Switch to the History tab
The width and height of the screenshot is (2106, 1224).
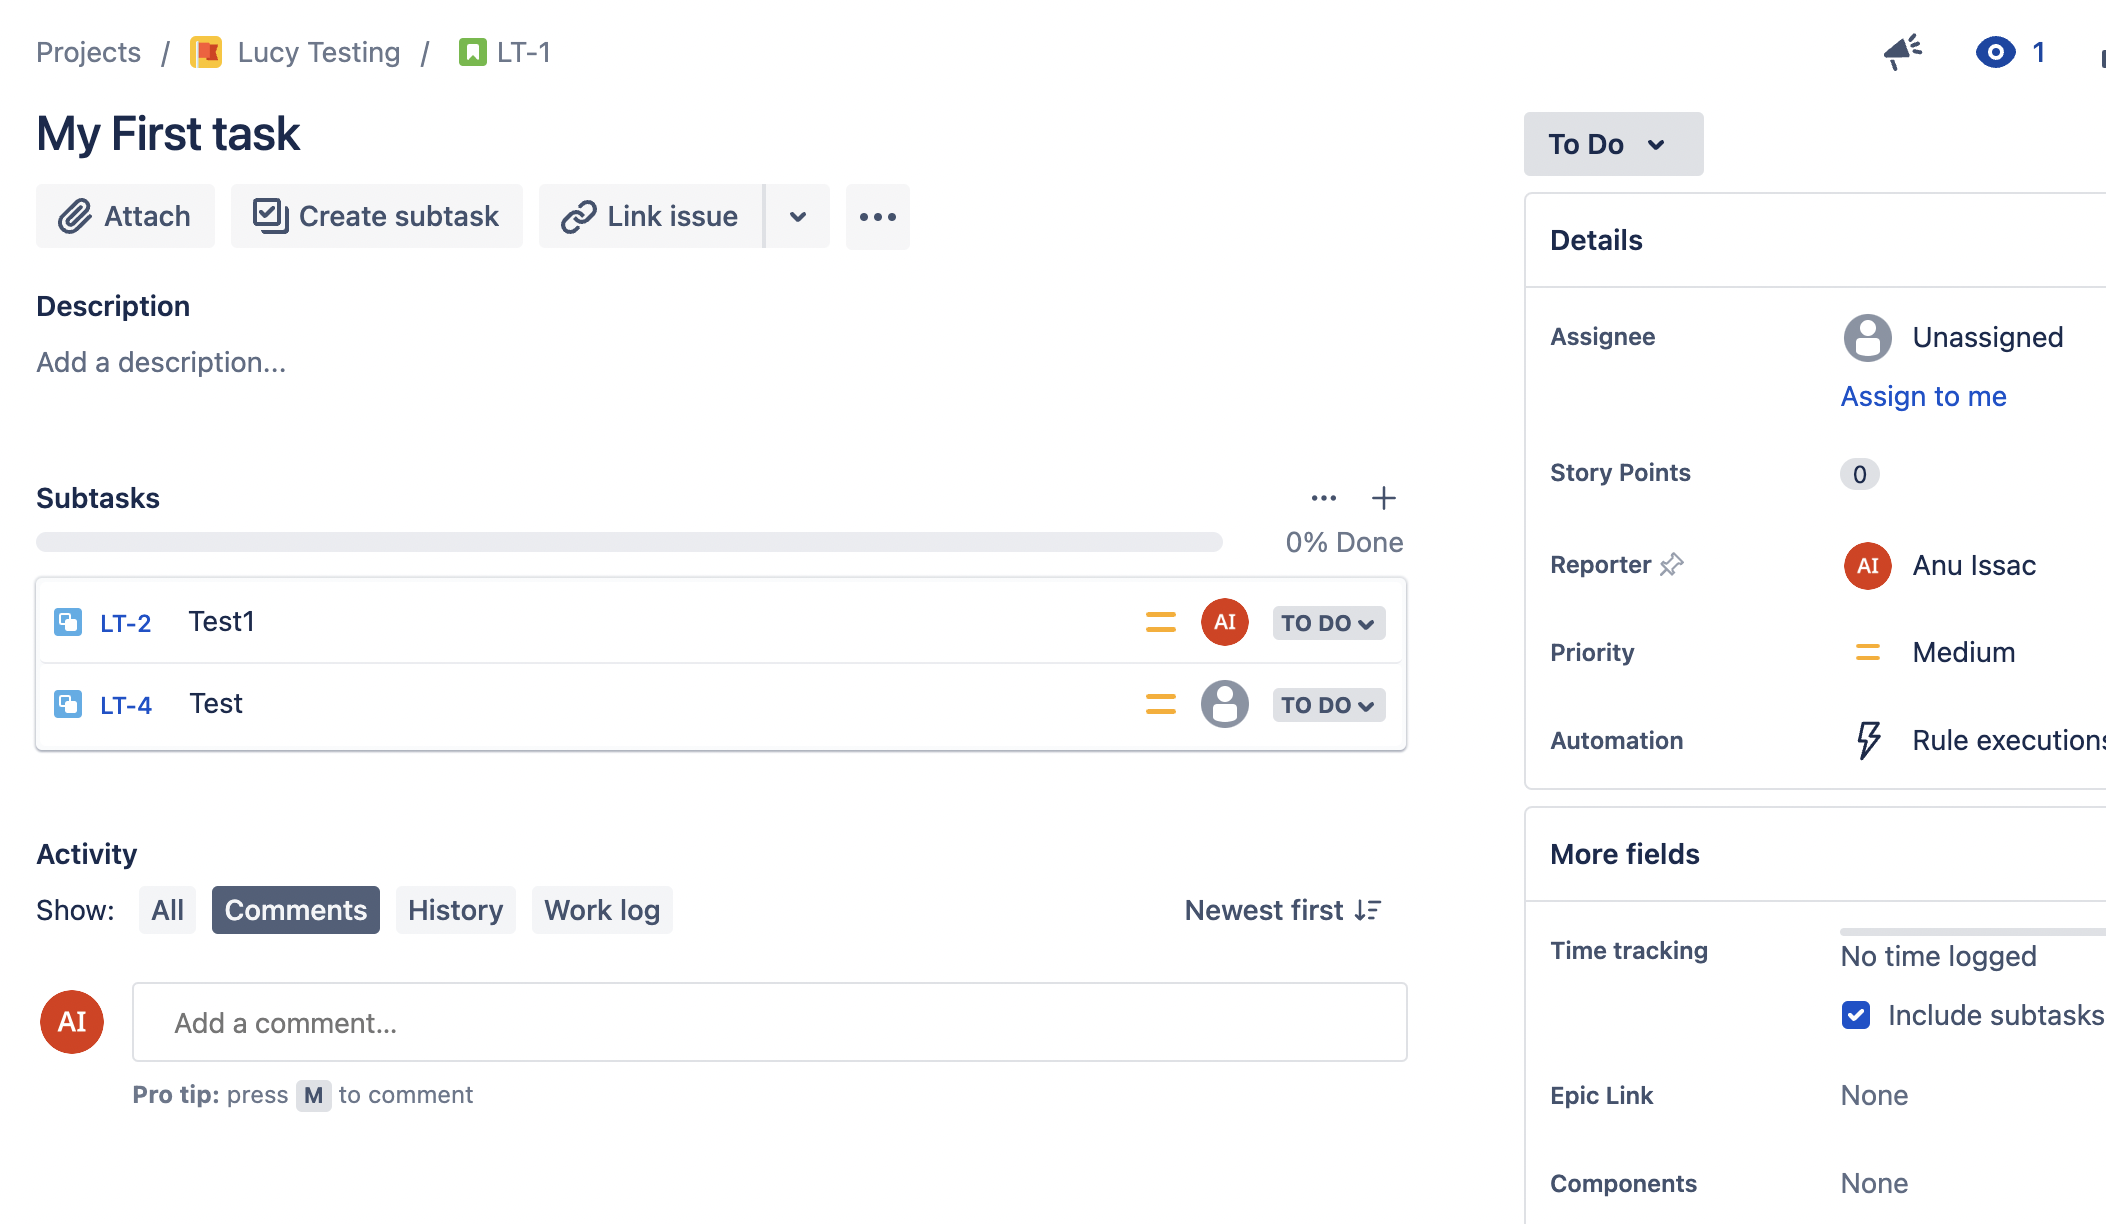pyautogui.click(x=456, y=910)
